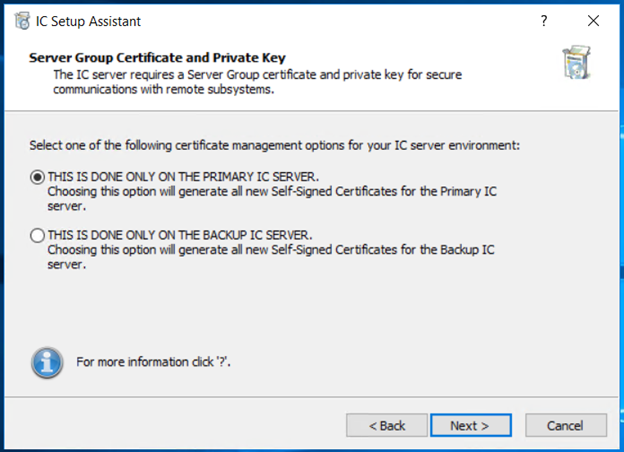Cancel the IC Setup Assistant

[564, 425]
